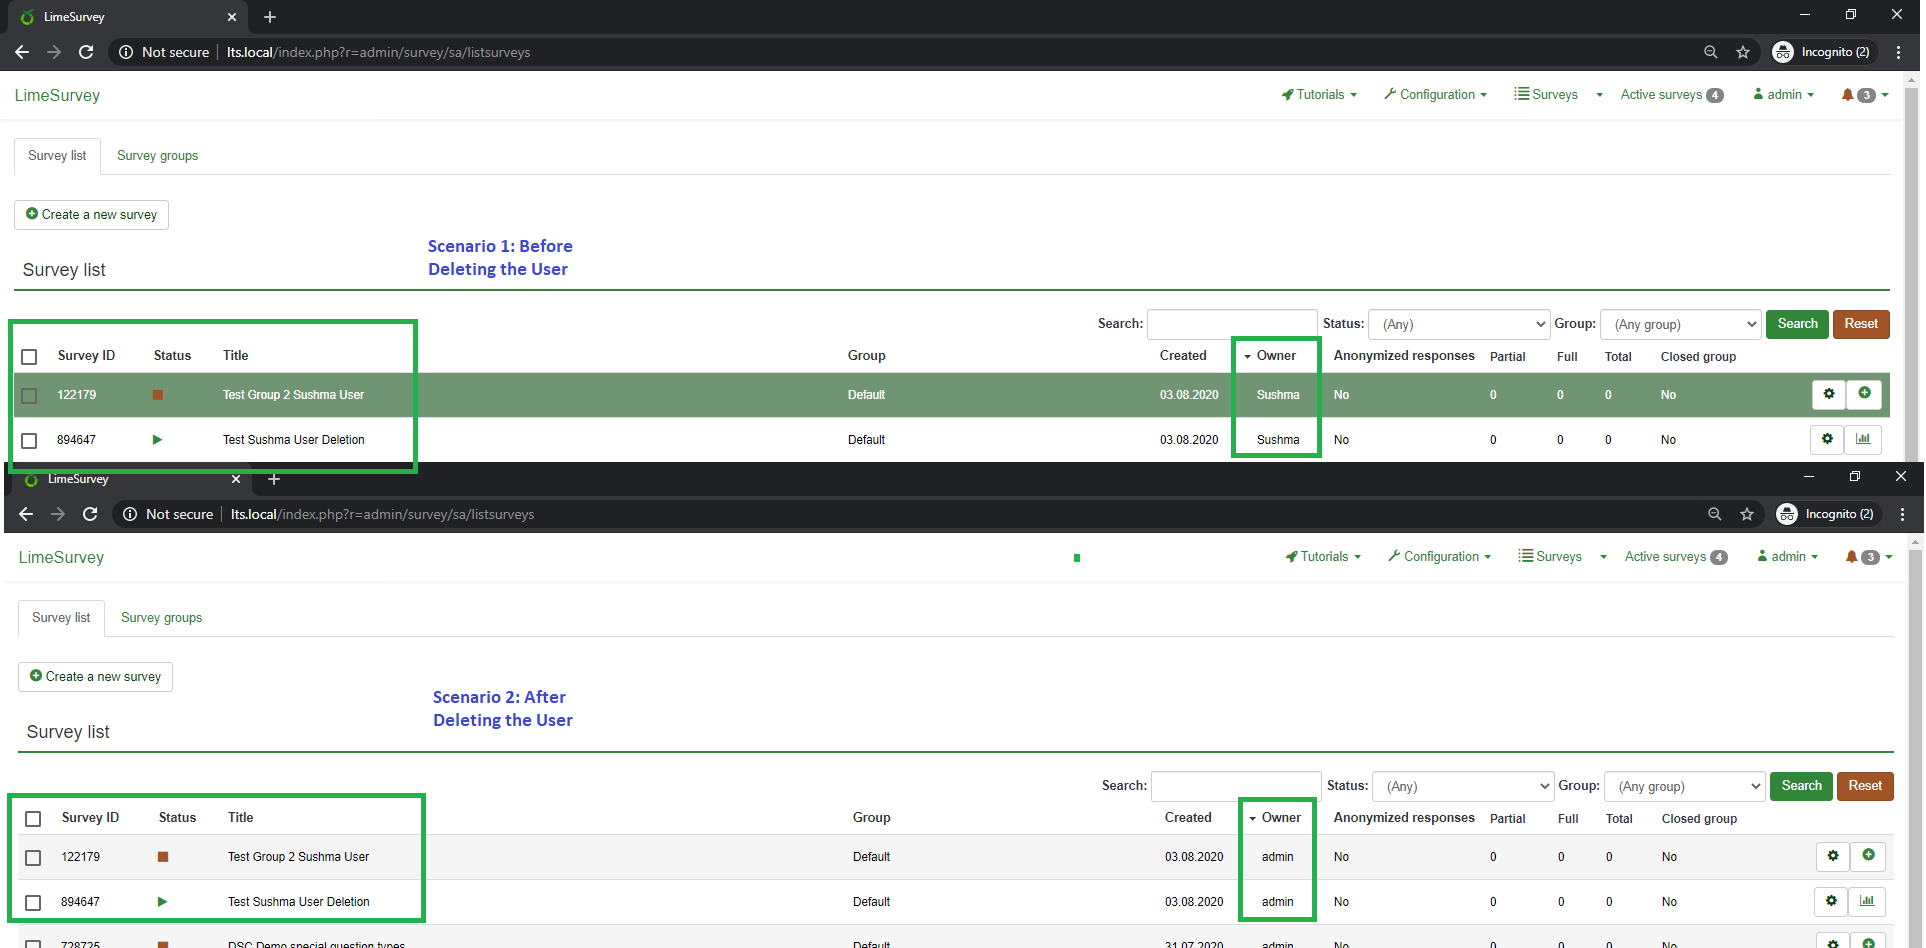Reload the page in the Scenario 2 browser window
1926x948 pixels.
[90, 514]
